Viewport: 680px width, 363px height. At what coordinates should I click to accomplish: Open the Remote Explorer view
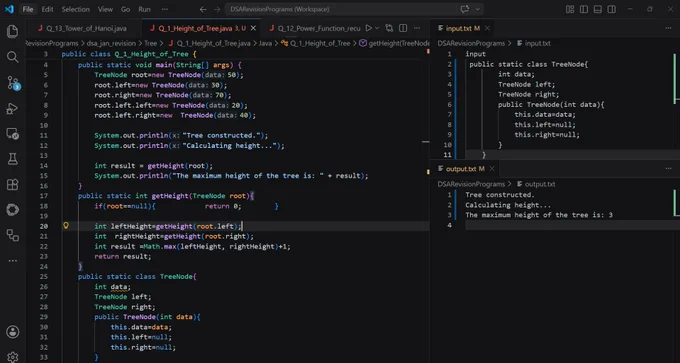tap(13, 134)
